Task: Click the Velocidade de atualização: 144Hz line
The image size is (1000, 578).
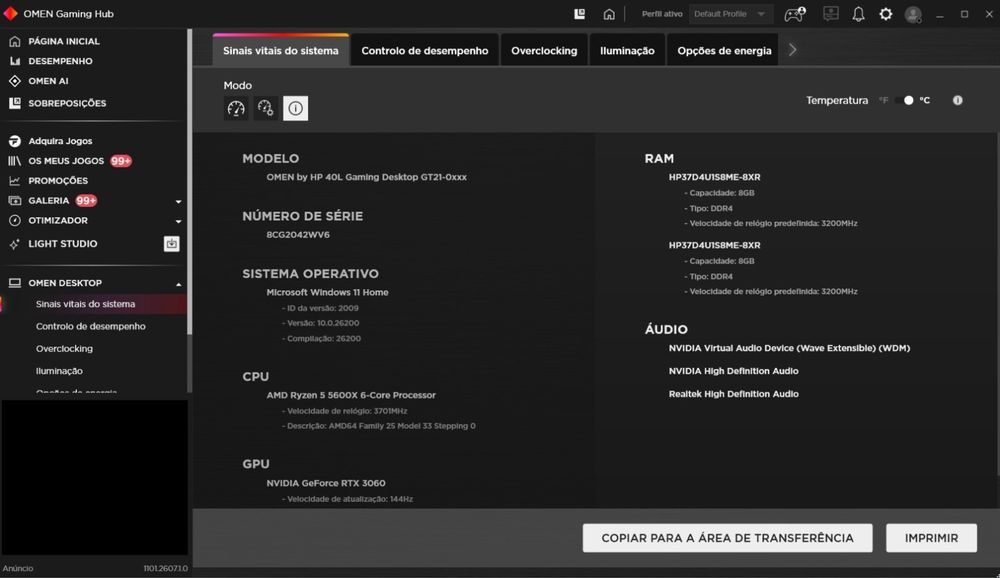Action: click(348, 500)
